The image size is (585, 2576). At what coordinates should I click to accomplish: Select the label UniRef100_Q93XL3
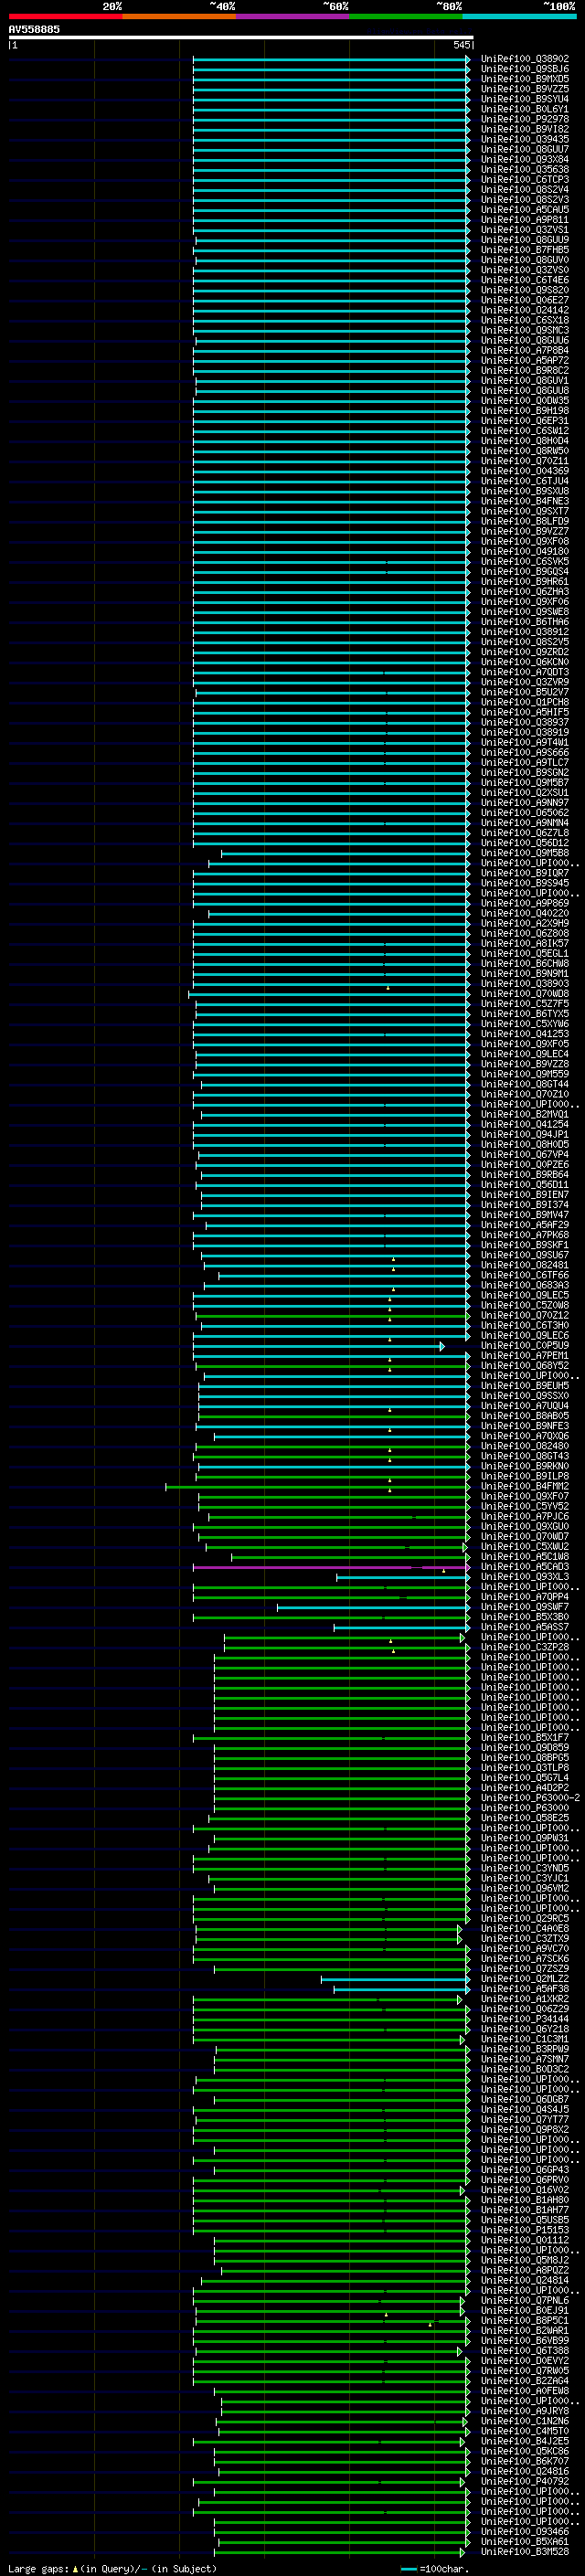tap(525, 1577)
